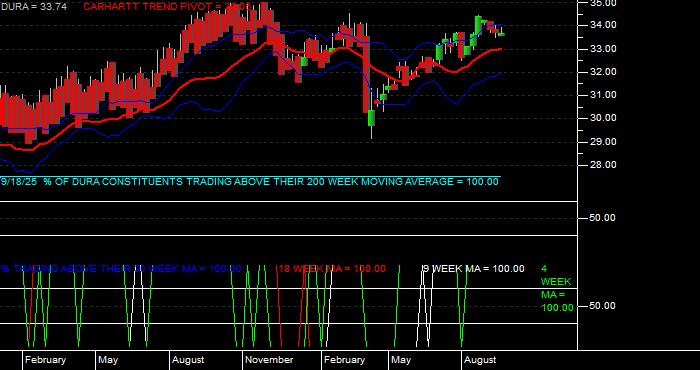Image resolution: width=700 pixels, height=370 pixels.
Task: Select the 35.00 price axis label
Action: pyautogui.click(x=603, y=3)
